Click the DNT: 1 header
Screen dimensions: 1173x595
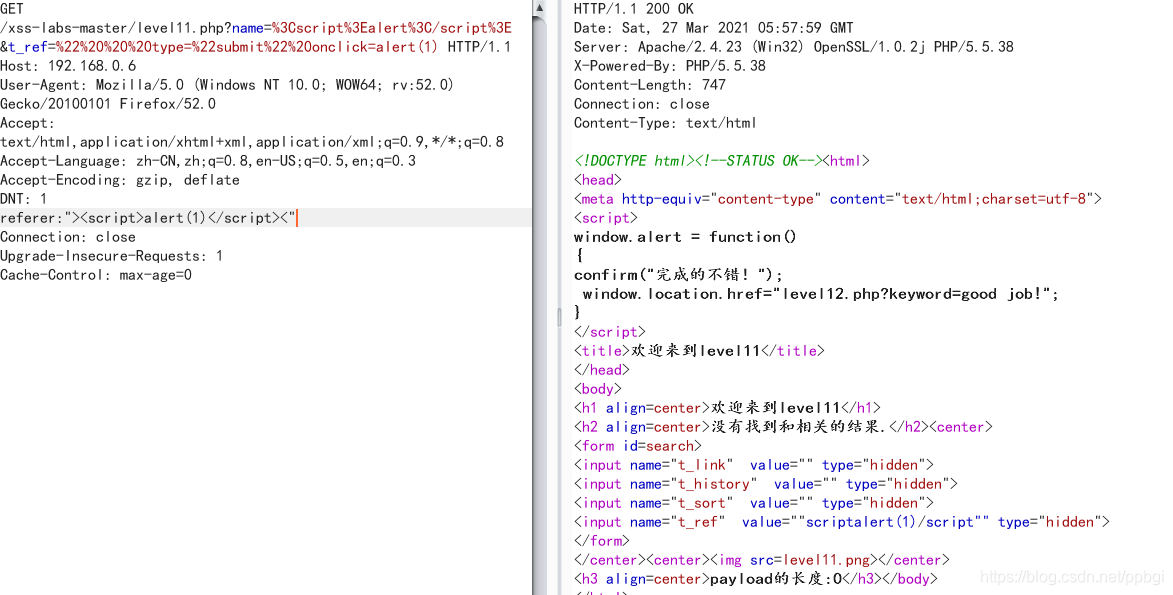pyautogui.click(x=23, y=199)
